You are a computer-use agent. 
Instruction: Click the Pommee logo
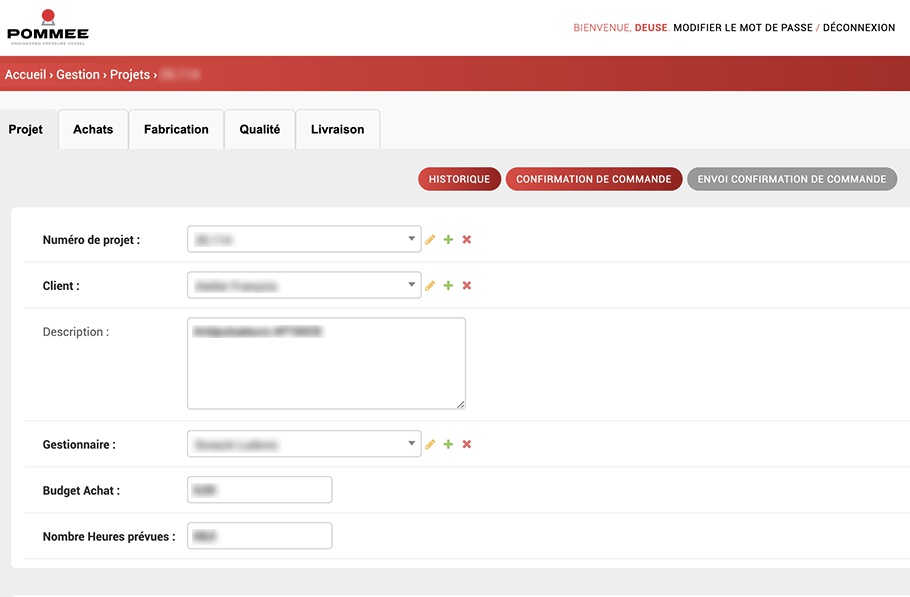coord(48,27)
